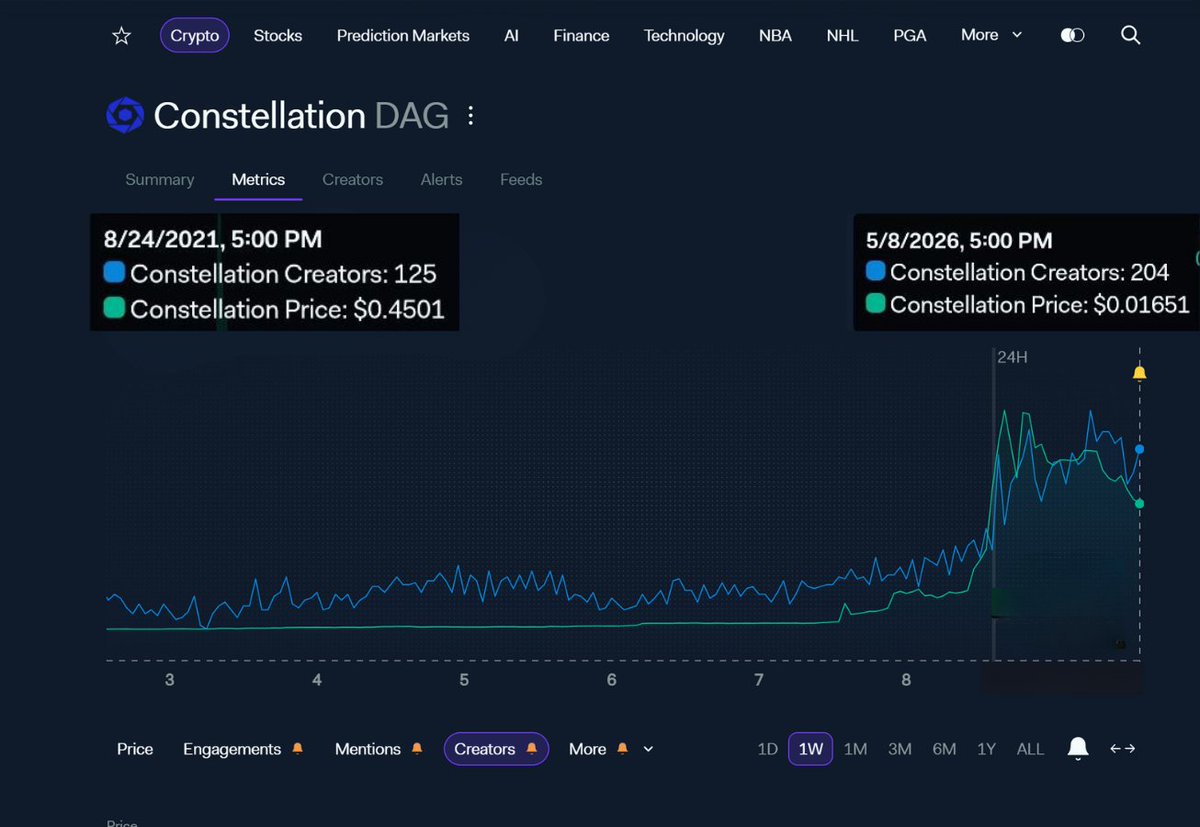Viewport: 1200px width, 827px height.
Task: Open the white bell alerts icon
Action: (1078, 748)
